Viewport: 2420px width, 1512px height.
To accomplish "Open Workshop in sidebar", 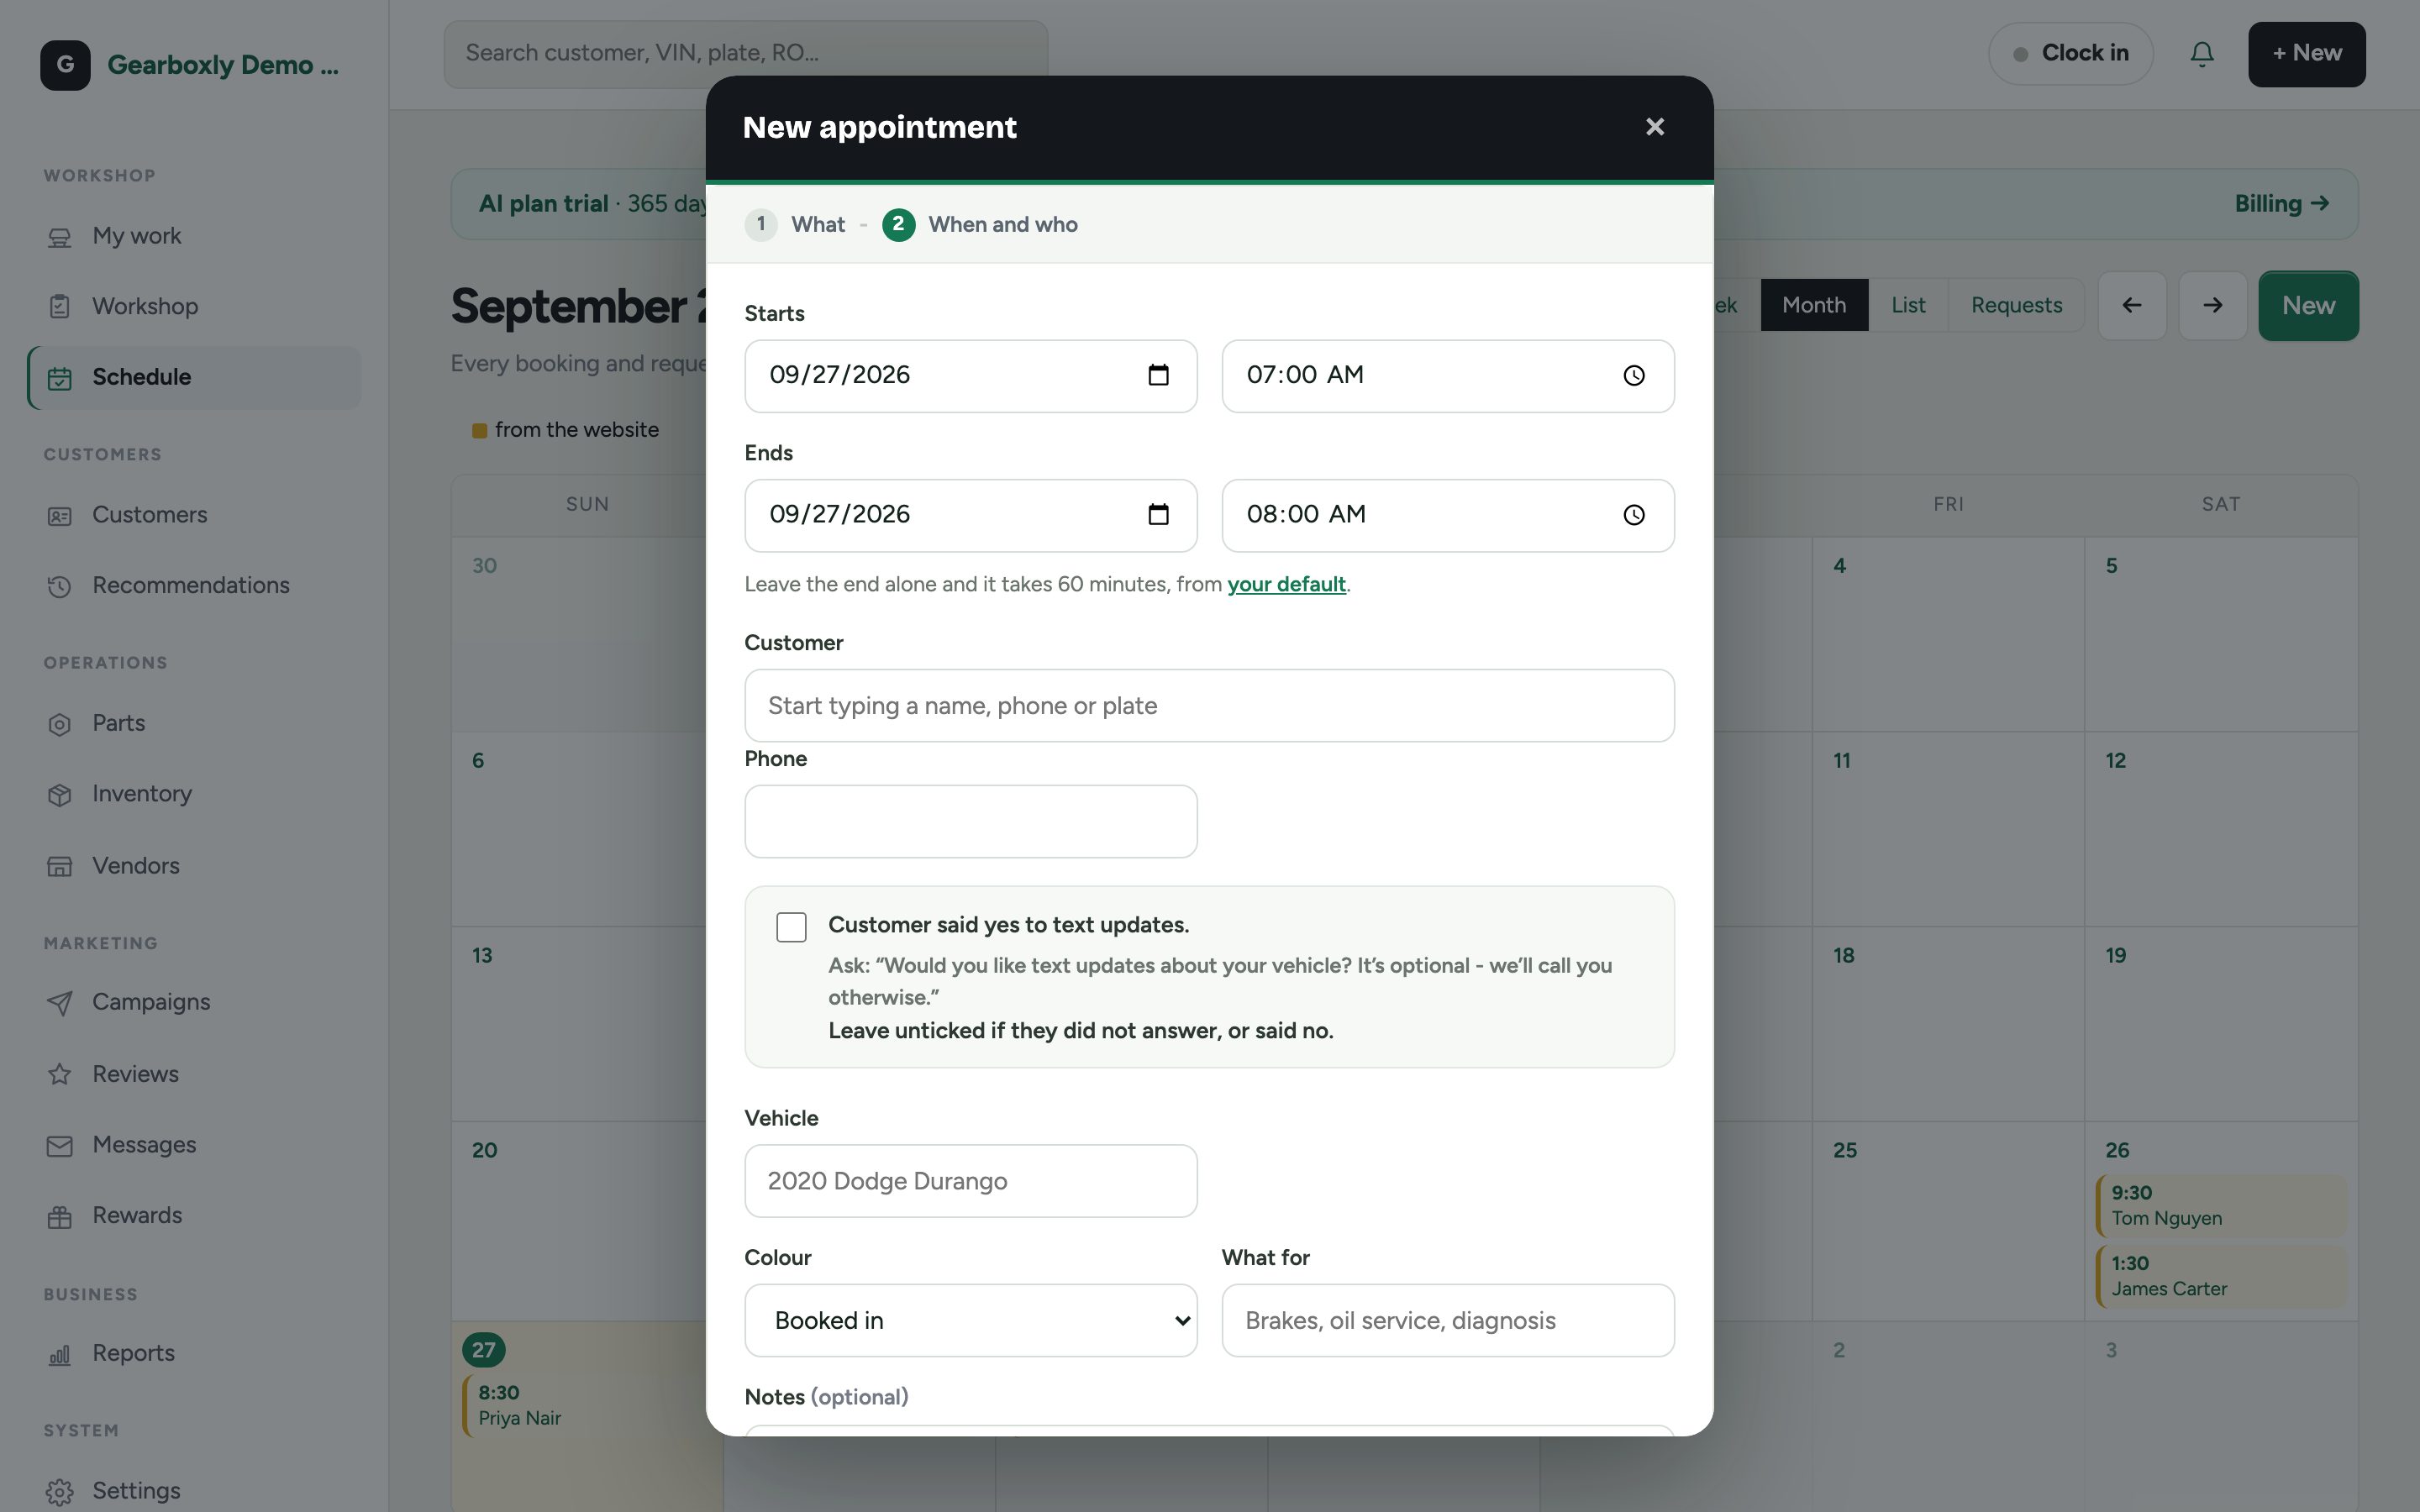I will click(x=194, y=306).
